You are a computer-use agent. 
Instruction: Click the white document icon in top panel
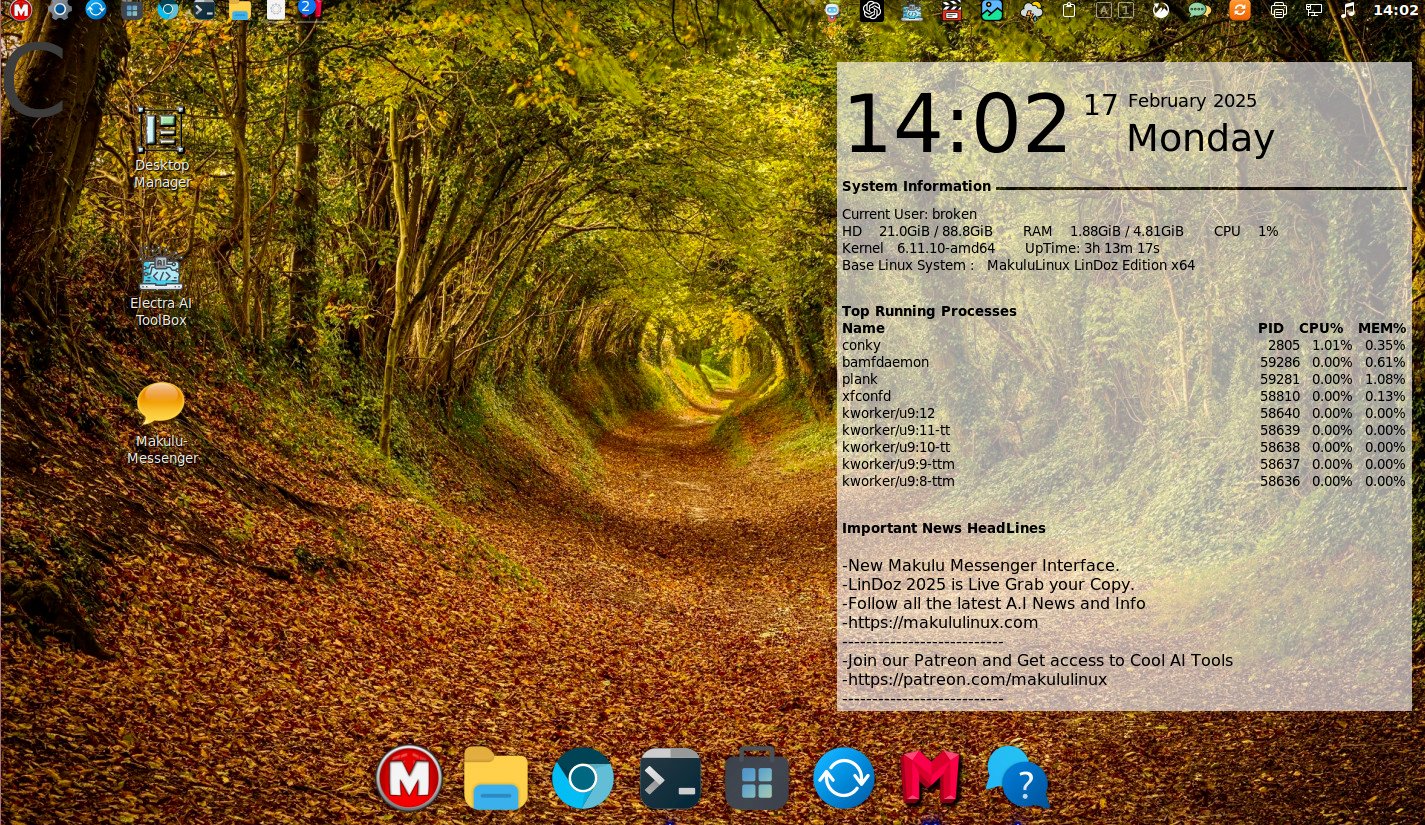[x=275, y=10]
